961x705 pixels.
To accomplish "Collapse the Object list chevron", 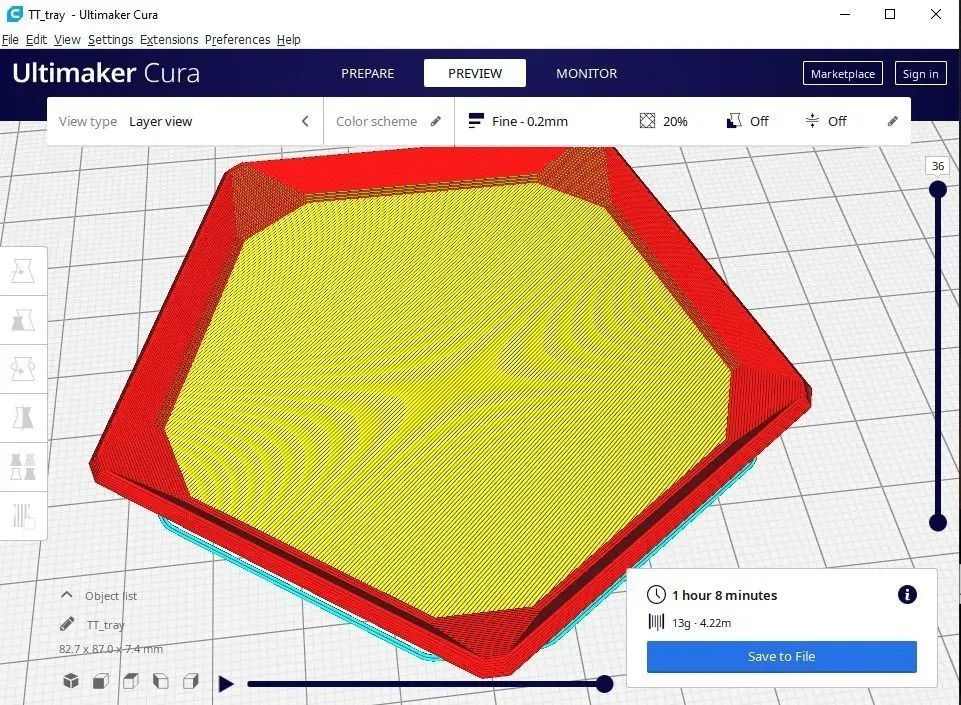I will (67, 595).
